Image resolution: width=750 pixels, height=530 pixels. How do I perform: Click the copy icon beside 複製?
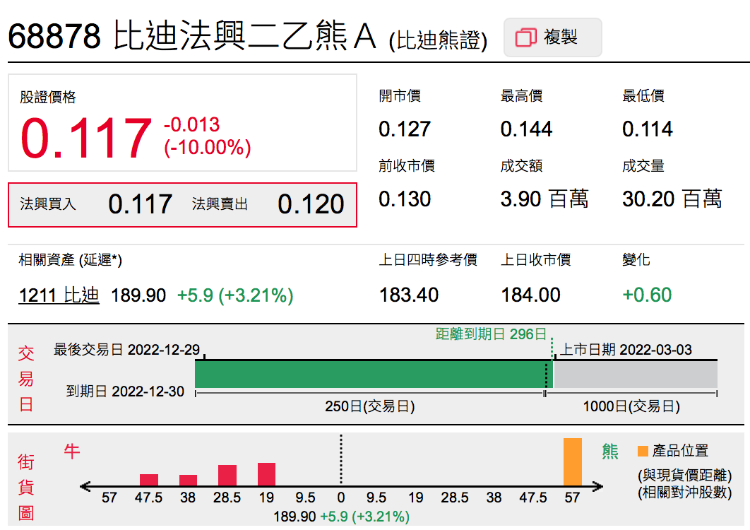pos(526,37)
